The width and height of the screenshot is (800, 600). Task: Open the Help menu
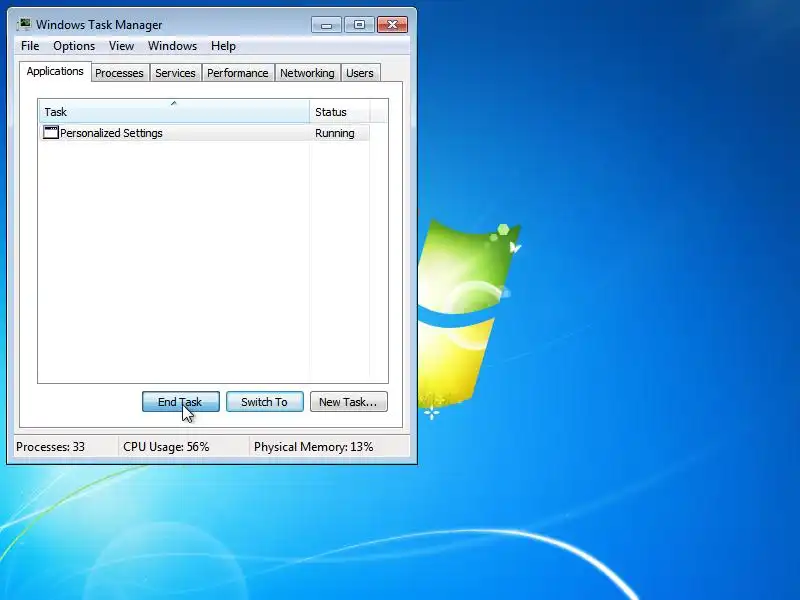coord(223,46)
